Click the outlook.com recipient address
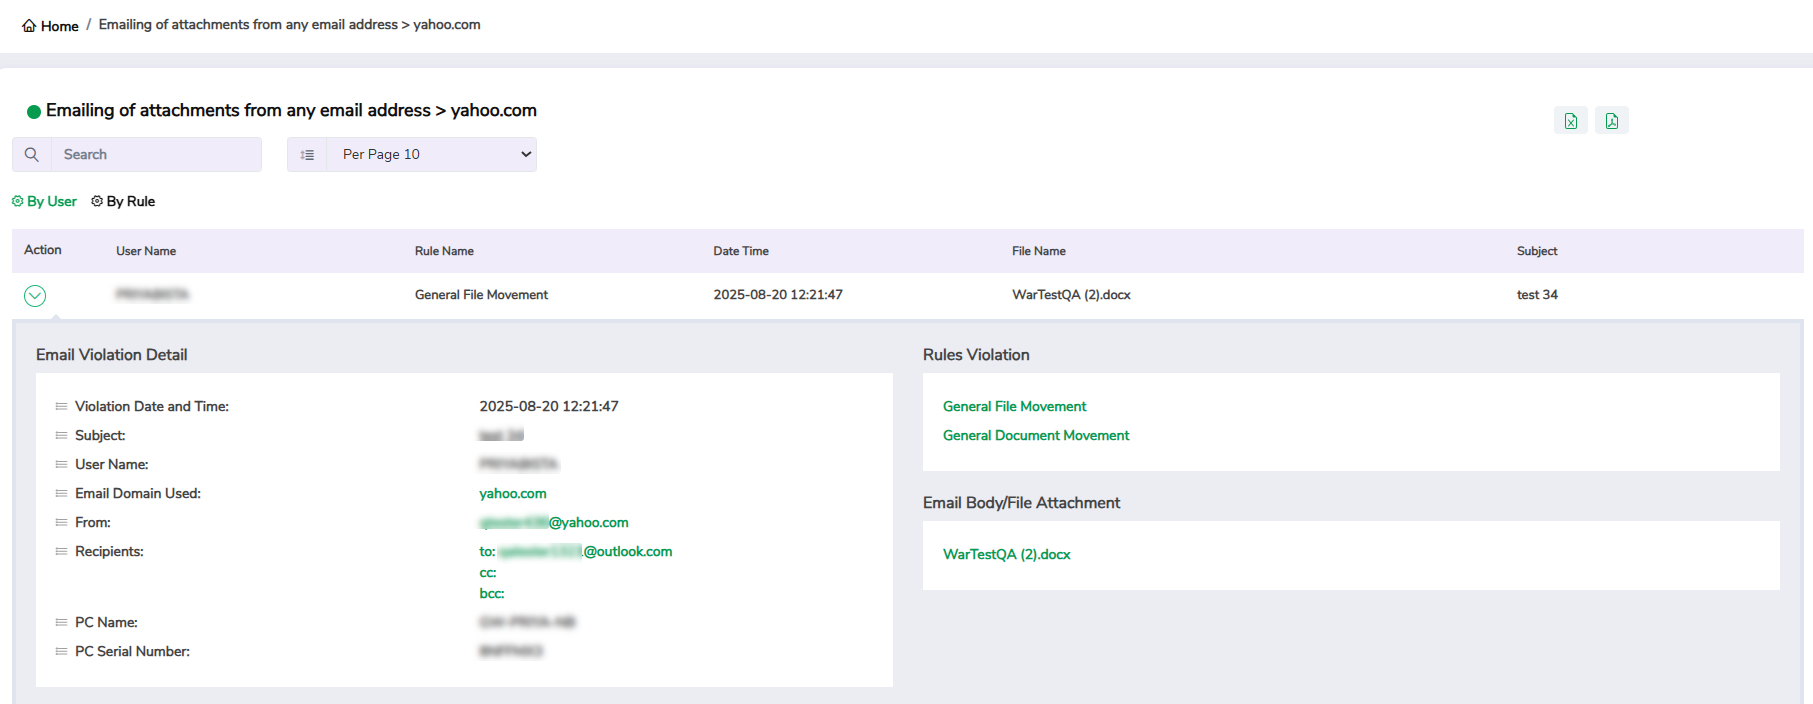The image size is (1813, 704). [x=627, y=552]
